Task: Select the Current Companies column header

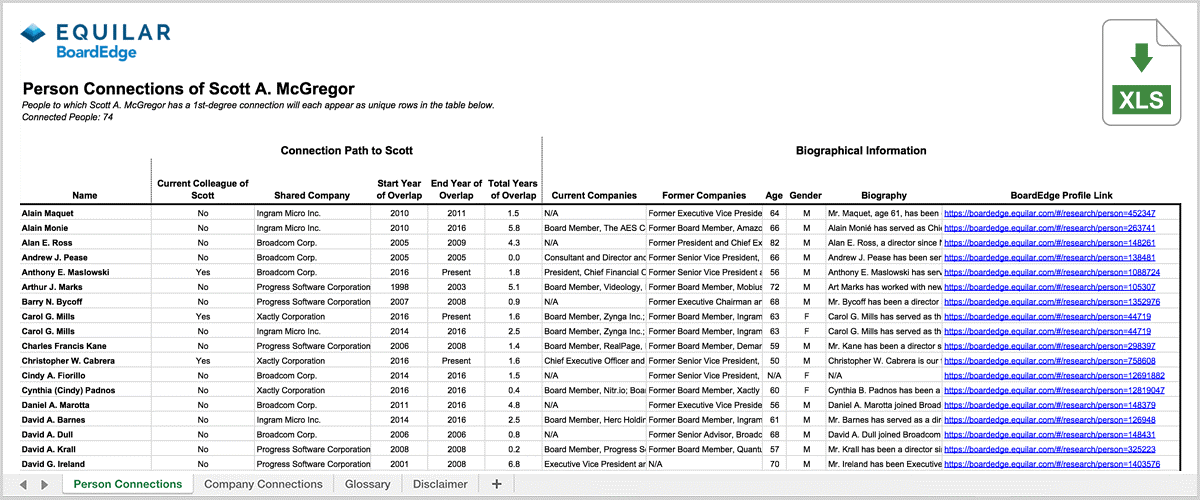Action: 594,196
